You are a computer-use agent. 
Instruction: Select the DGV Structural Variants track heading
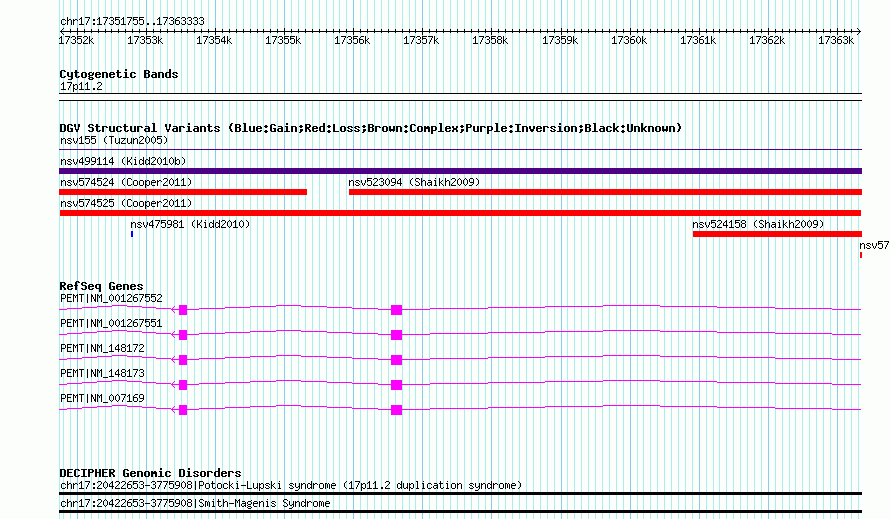coord(371,128)
